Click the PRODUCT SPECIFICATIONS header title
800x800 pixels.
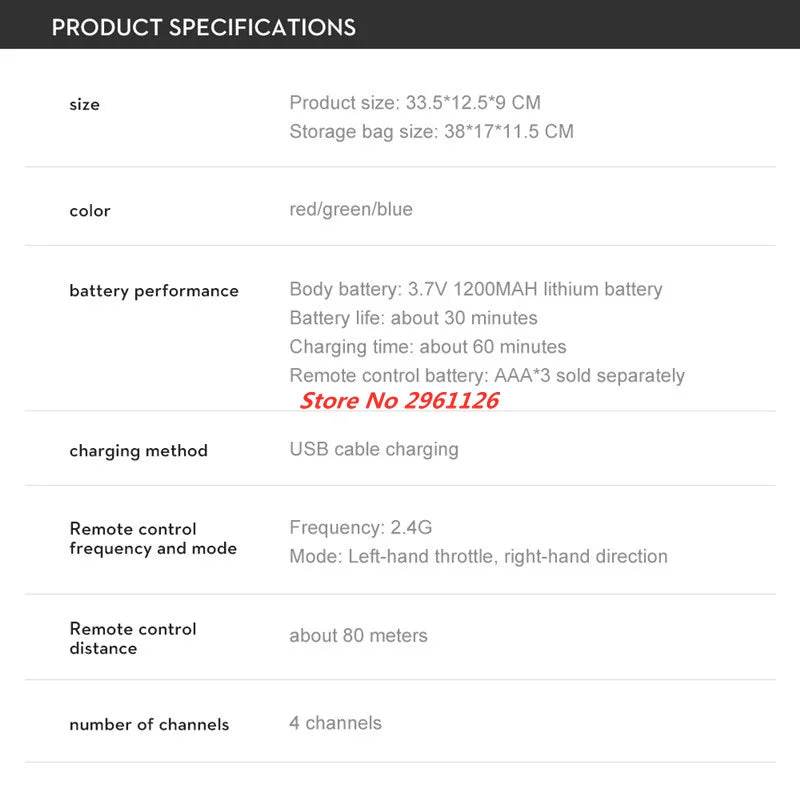pos(203,27)
